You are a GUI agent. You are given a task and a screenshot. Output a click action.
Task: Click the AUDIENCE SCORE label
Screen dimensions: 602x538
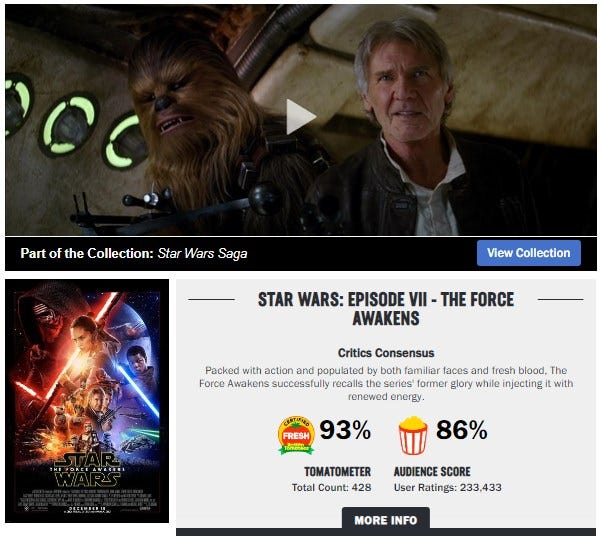[x=432, y=471]
